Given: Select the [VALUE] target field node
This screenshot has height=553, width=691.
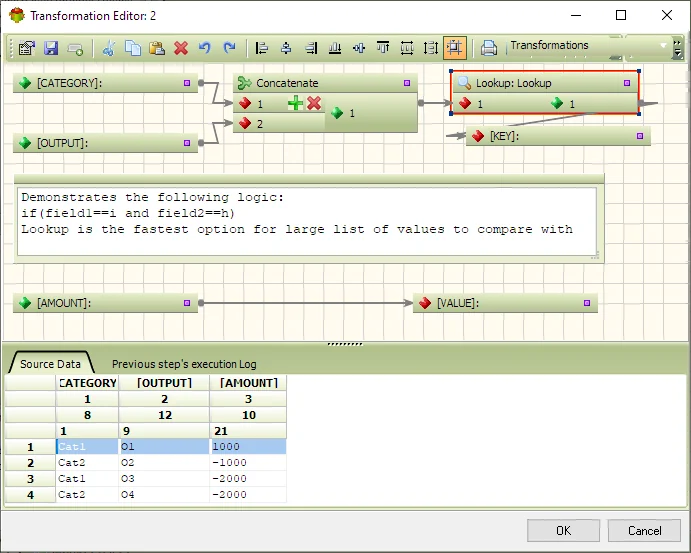Looking at the screenshot, I should tap(505, 303).
